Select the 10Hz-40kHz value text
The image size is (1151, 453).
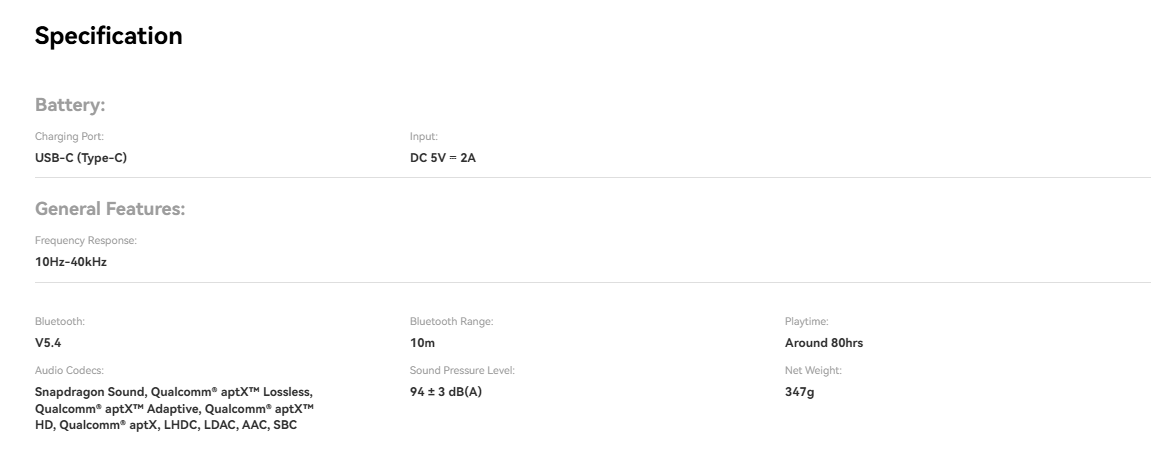[71, 261]
